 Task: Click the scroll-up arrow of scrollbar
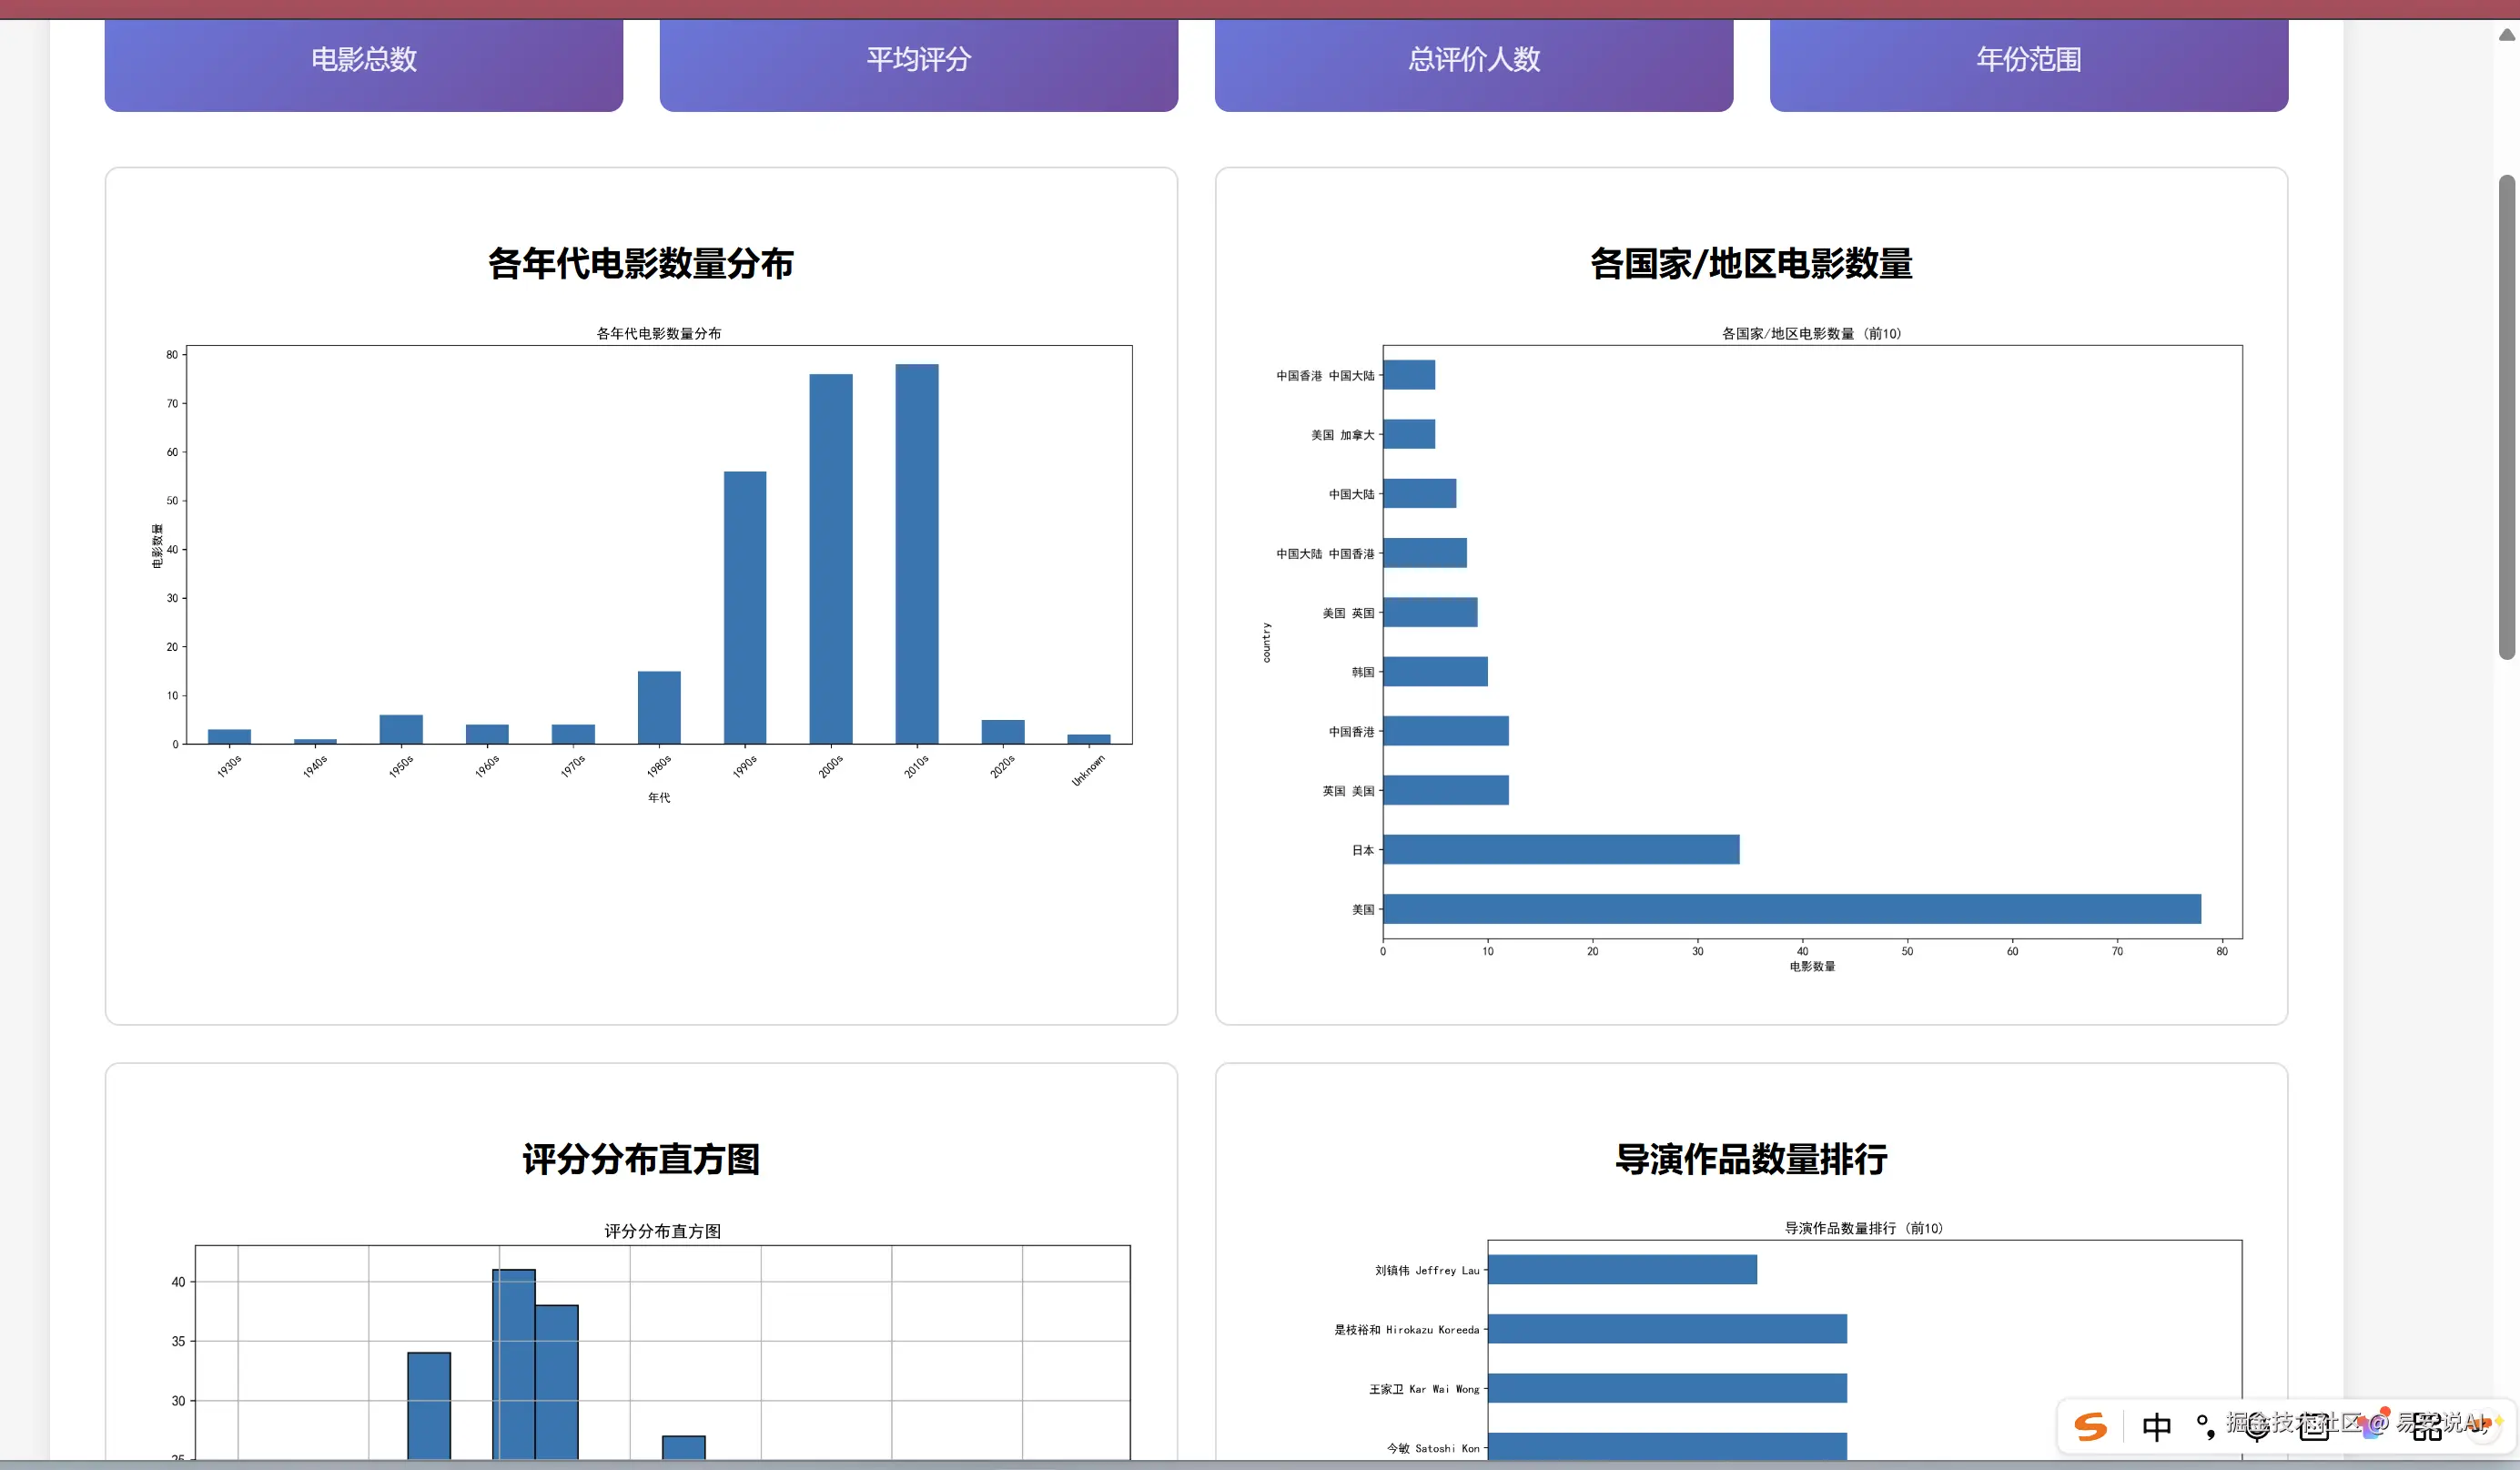(x=2506, y=35)
